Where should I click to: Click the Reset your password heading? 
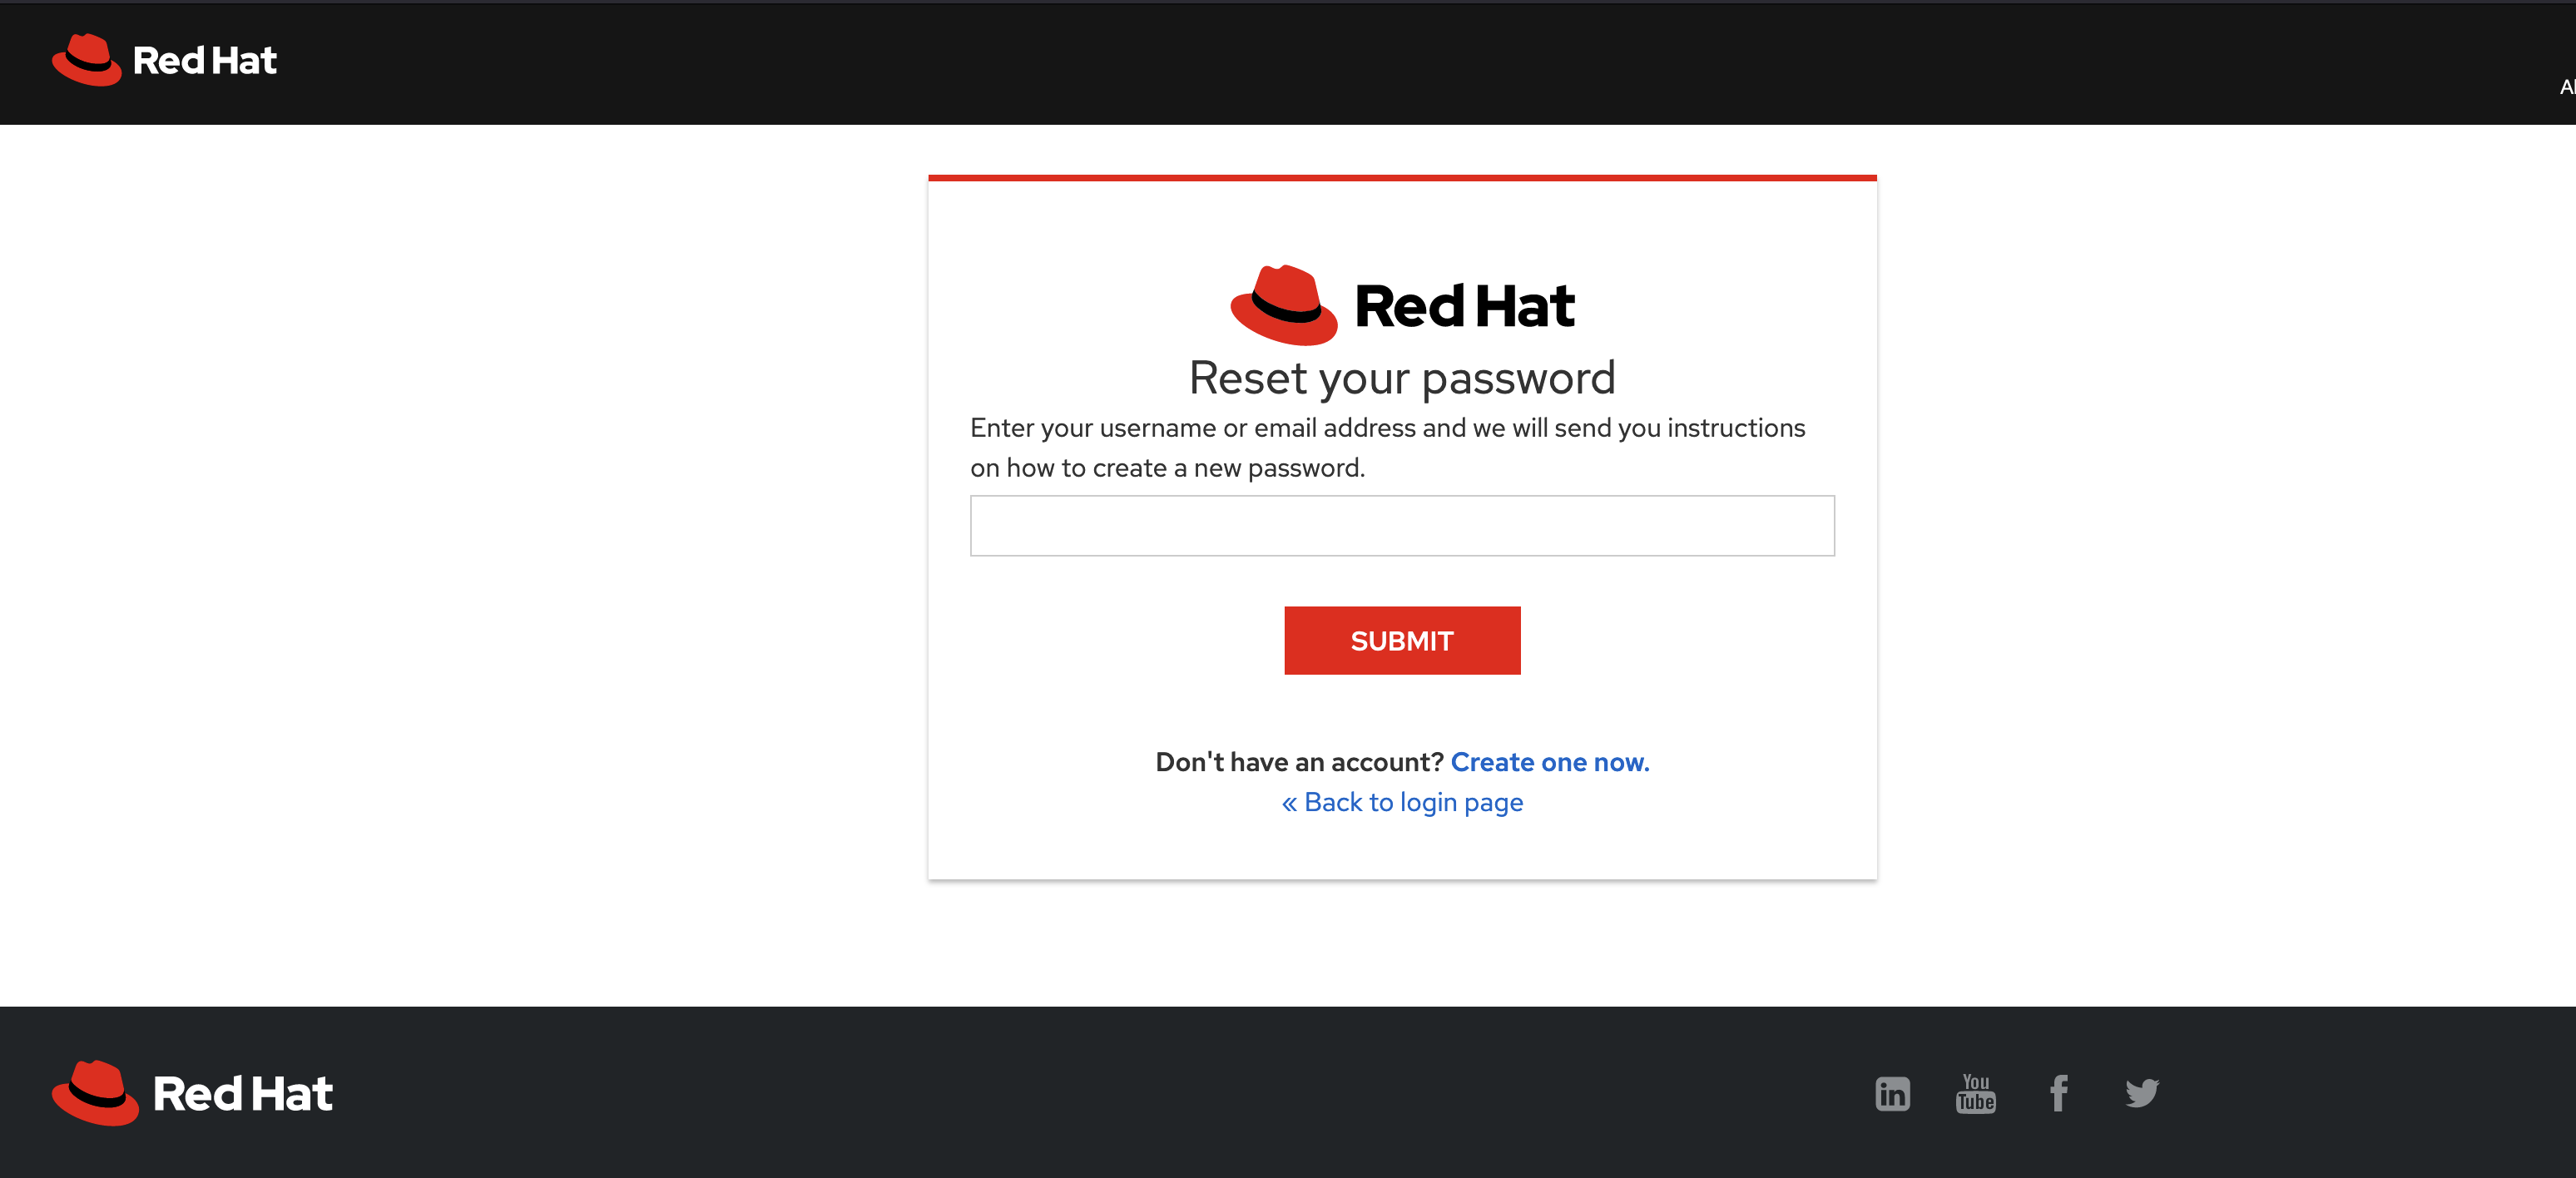[x=1399, y=376]
